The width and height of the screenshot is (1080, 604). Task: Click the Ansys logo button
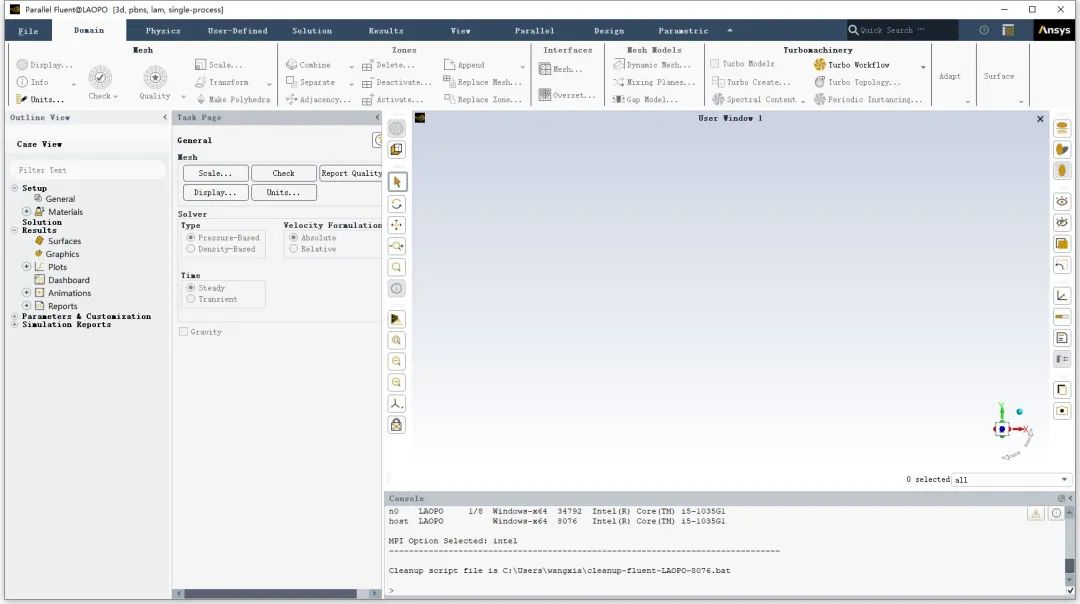1053,31
